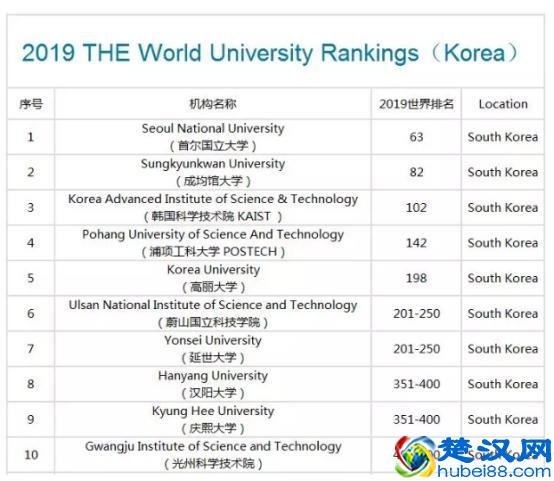Click the 'Location' column header
This screenshot has width=554, height=481.
pyautogui.click(x=503, y=104)
